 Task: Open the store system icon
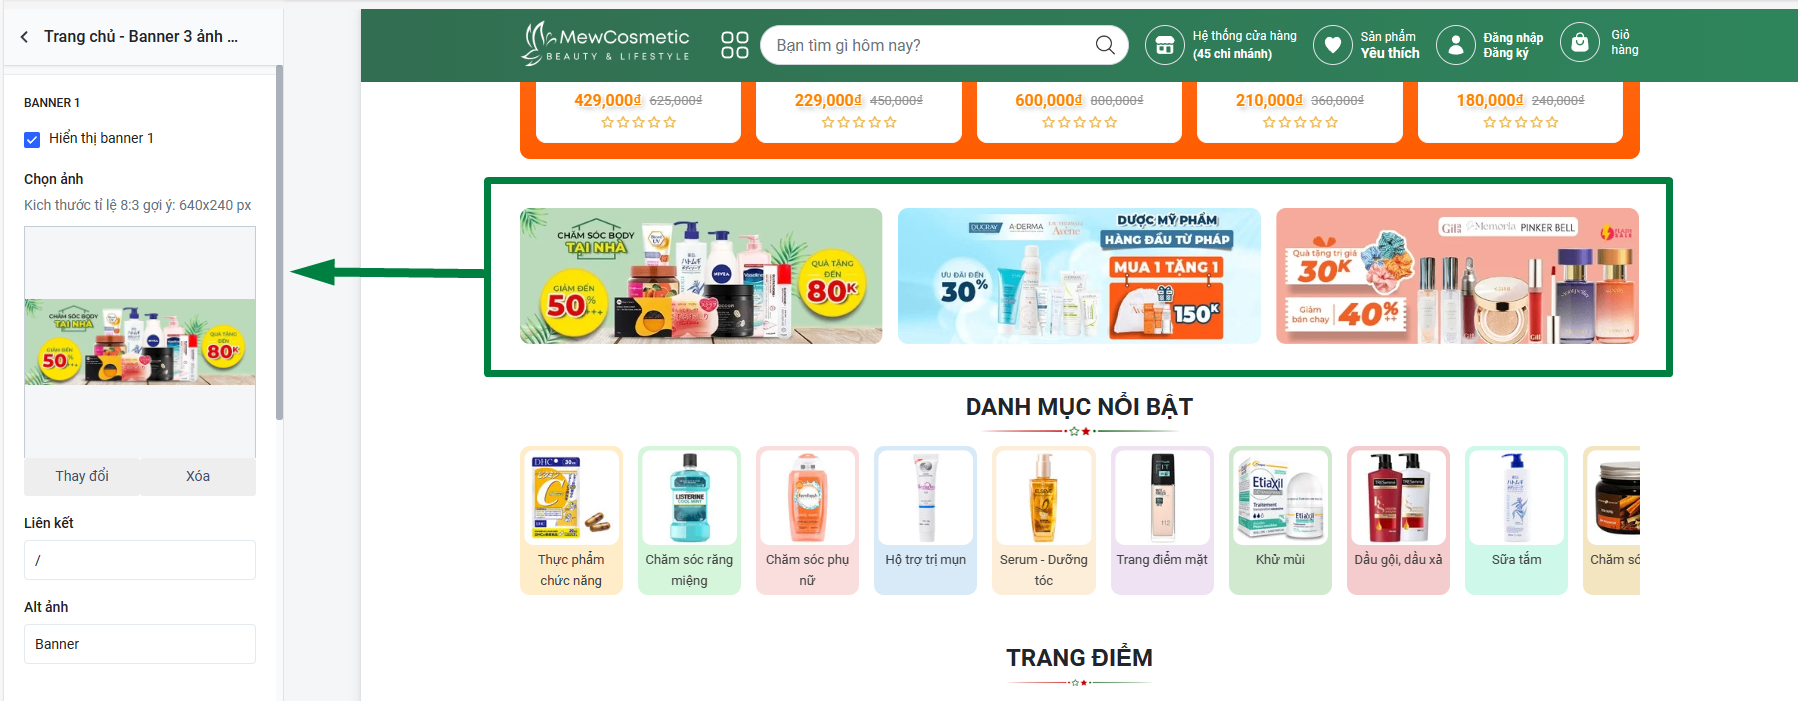point(1165,45)
